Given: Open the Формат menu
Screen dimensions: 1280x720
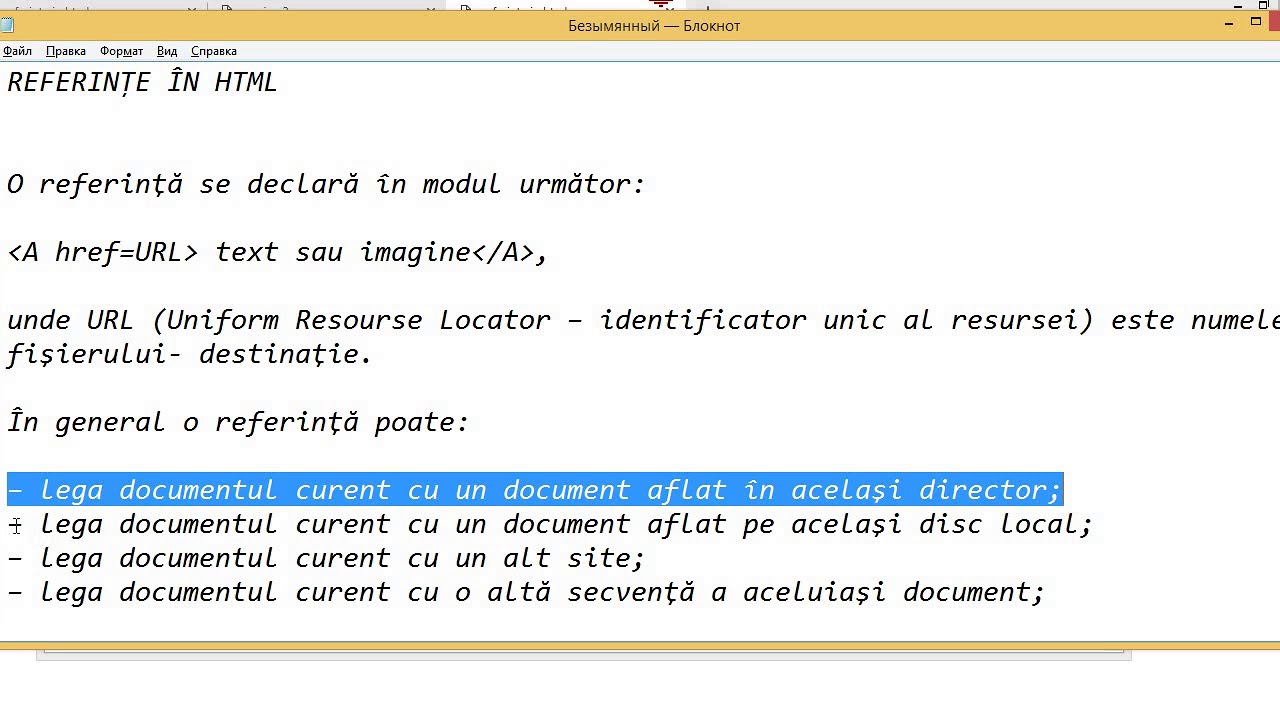Looking at the screenshot, I should 121,51.
